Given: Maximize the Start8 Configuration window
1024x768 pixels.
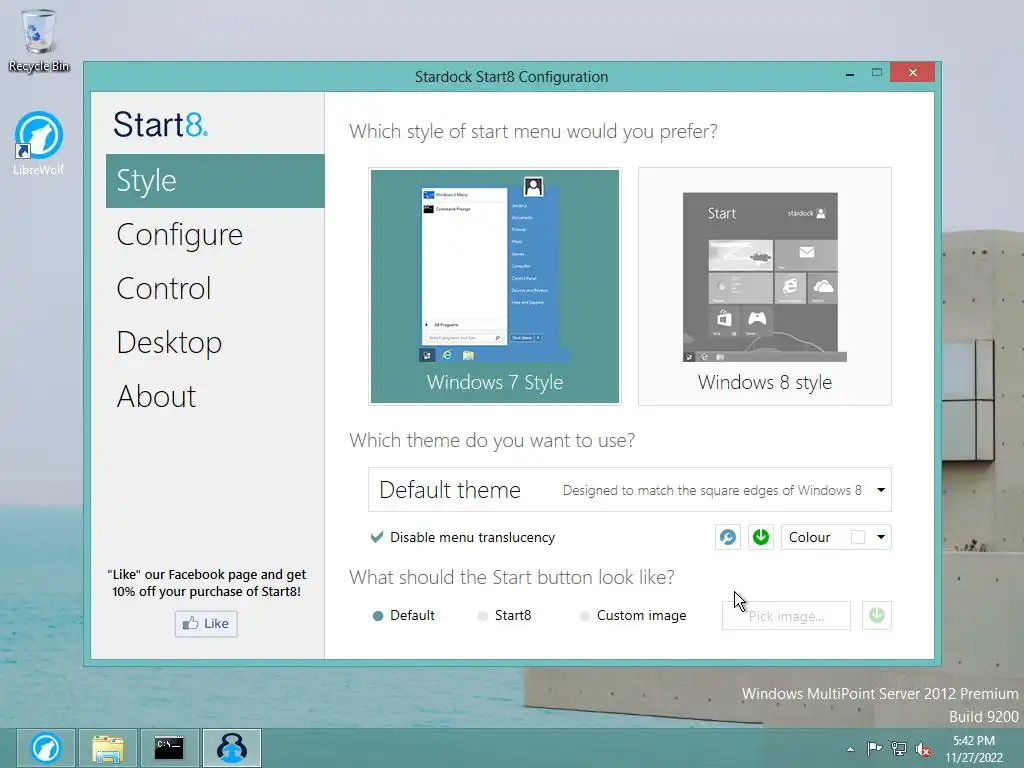Looking at the screenshot, I should (x=876, y=72).
